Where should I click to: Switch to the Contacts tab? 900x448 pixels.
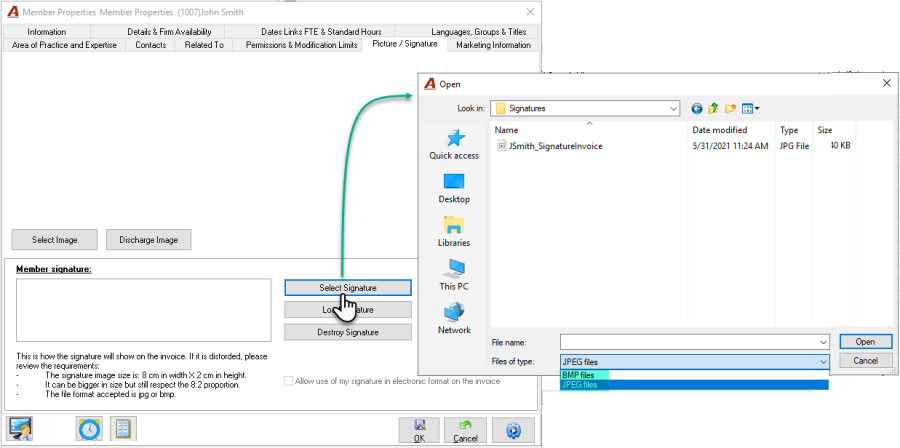point(150,45)
